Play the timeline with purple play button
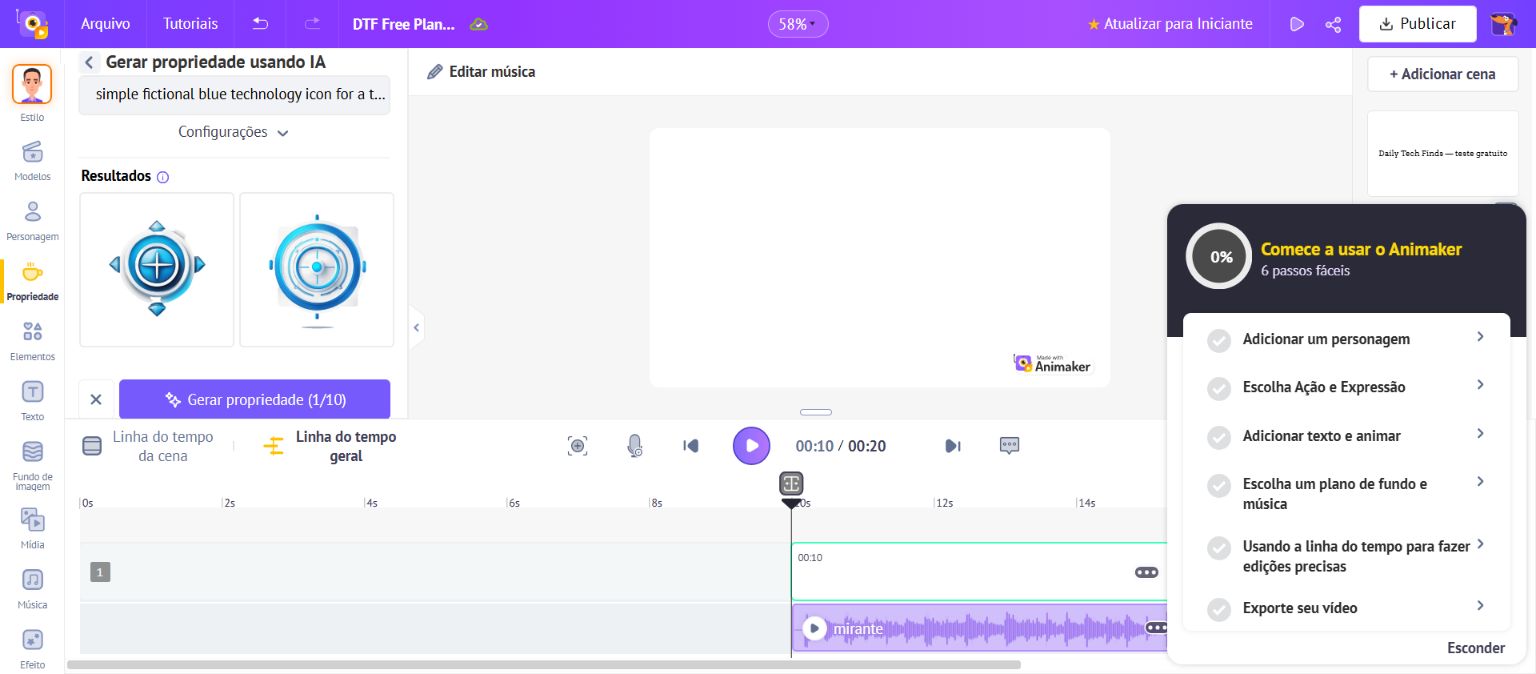1536x674 pixels. click(x=751, y=445)
